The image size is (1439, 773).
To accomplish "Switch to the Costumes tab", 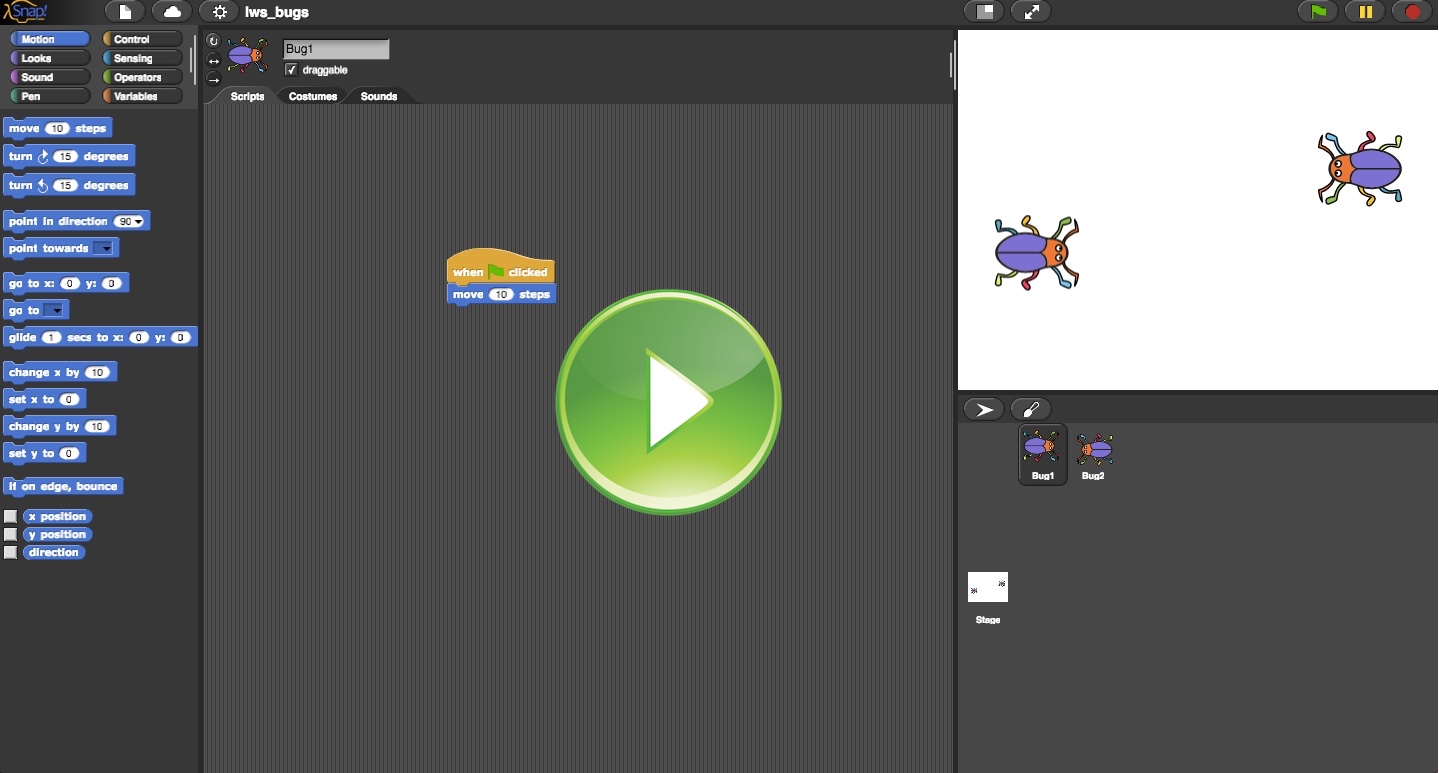I will pyautogui.click(x=312, y=96).
